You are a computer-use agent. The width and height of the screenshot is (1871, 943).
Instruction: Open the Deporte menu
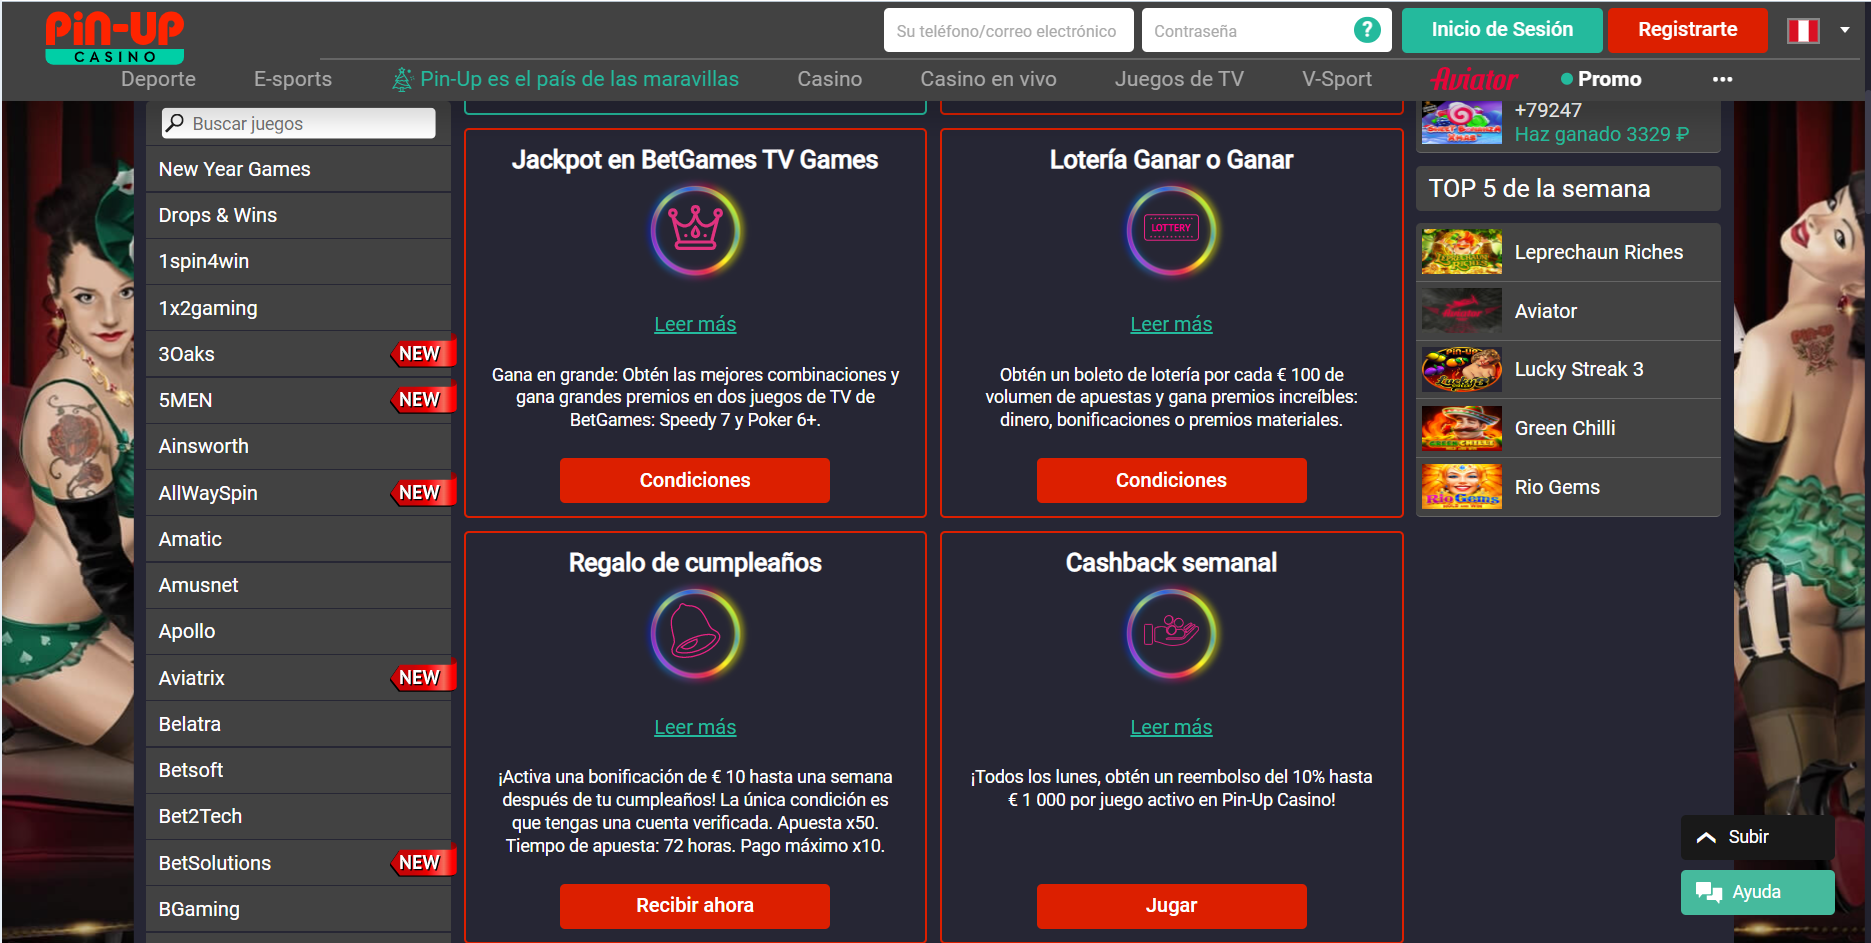[x=158, y=79]
